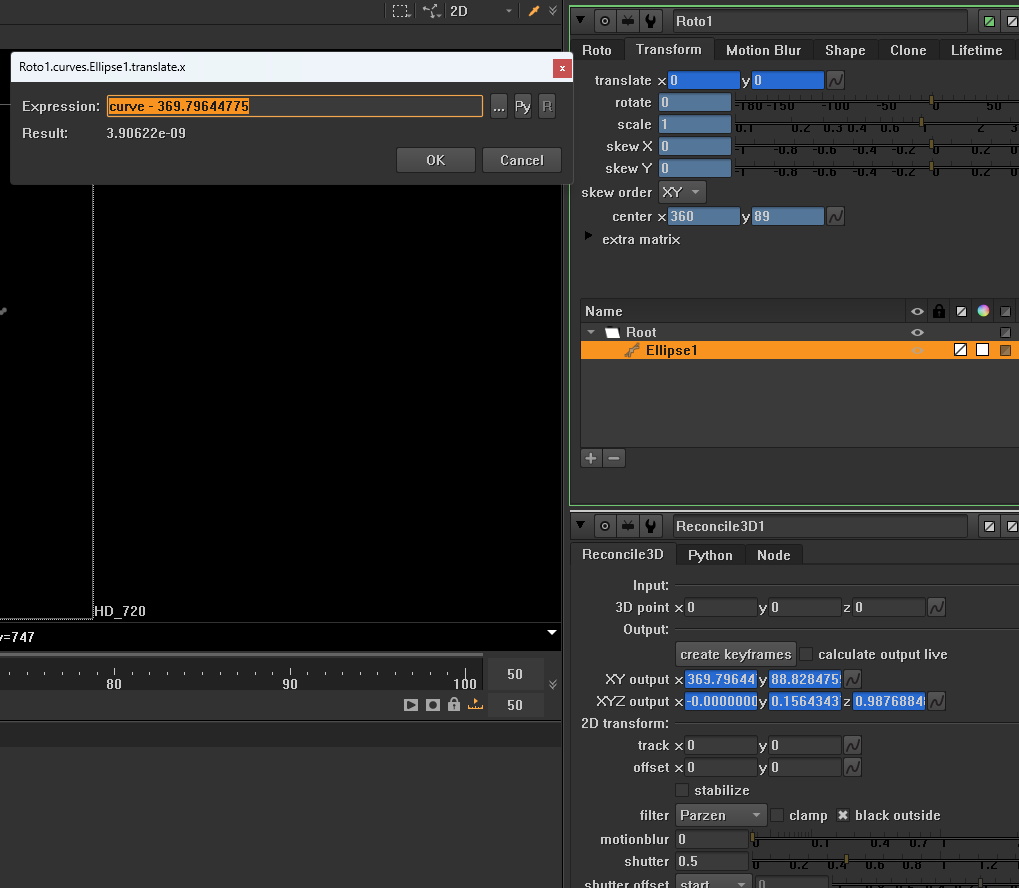Viewport: 1019px width, 888px height.
Task: Click the overlay color column header icon
Action: point(961,311)
